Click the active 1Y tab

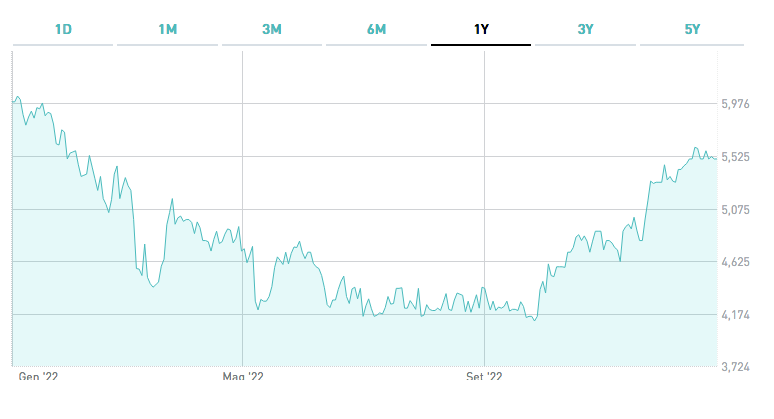481,29
